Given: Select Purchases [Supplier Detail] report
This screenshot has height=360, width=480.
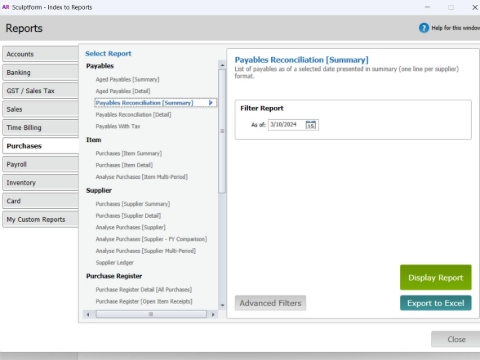Looking at the screenshot, I should 128,216.
